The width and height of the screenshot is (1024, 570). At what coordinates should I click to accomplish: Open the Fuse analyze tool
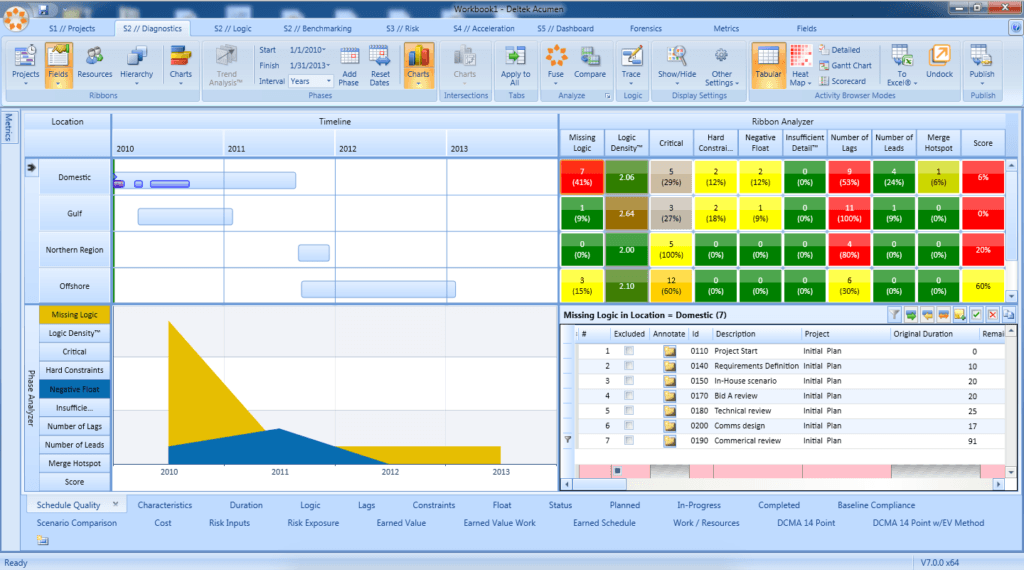coord(556,65)
